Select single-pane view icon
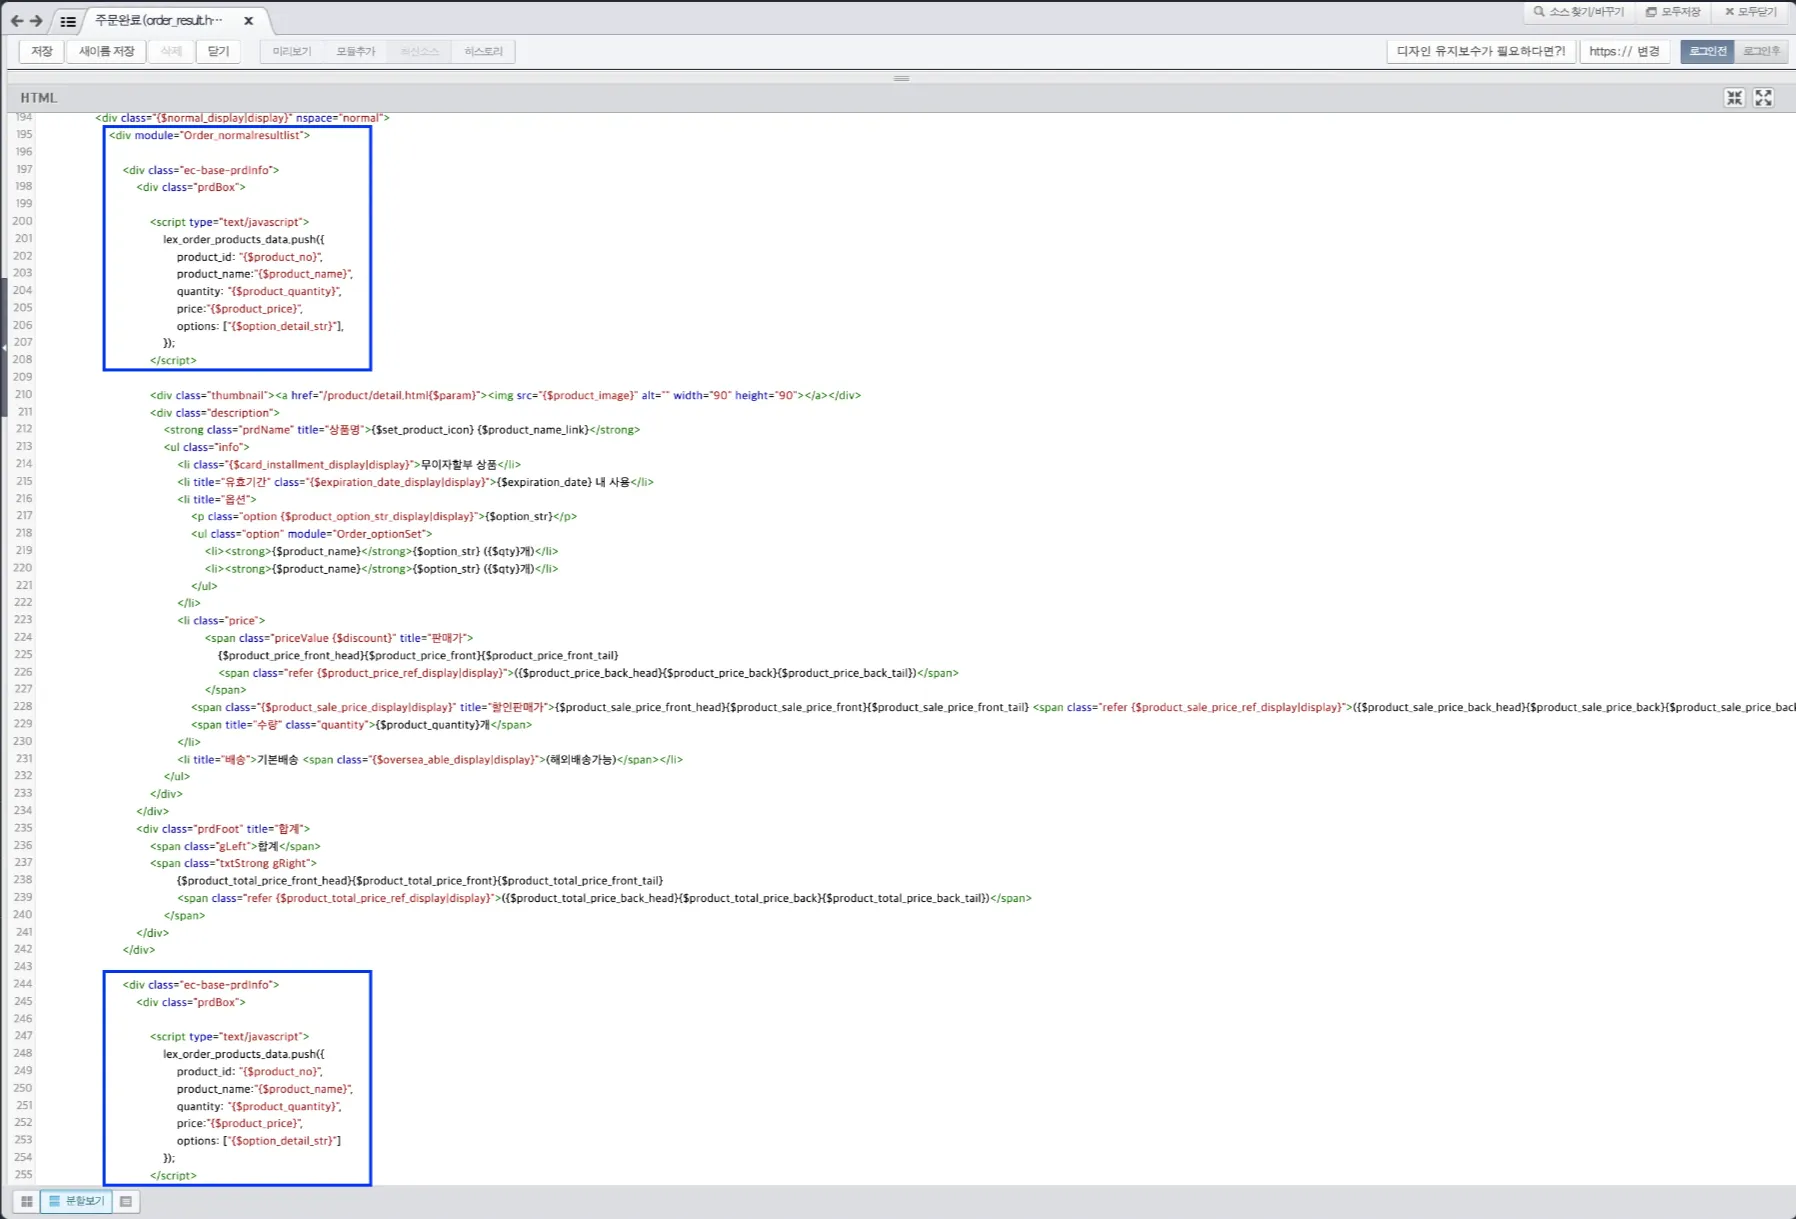This screenshot has width=1796, height=1219. (x=126, y=1201)
